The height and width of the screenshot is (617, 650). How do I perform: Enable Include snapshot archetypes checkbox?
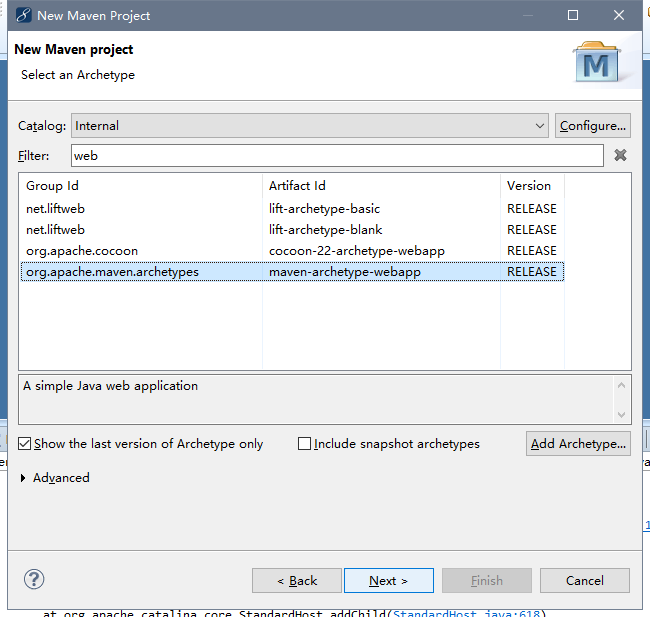(304, 444)
